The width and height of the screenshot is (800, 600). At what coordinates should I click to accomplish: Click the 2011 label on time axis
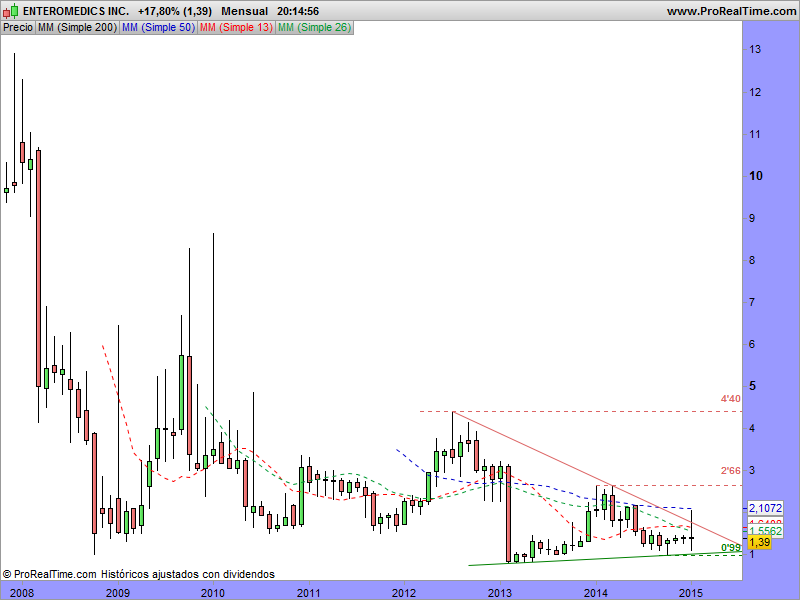[309, 593]
